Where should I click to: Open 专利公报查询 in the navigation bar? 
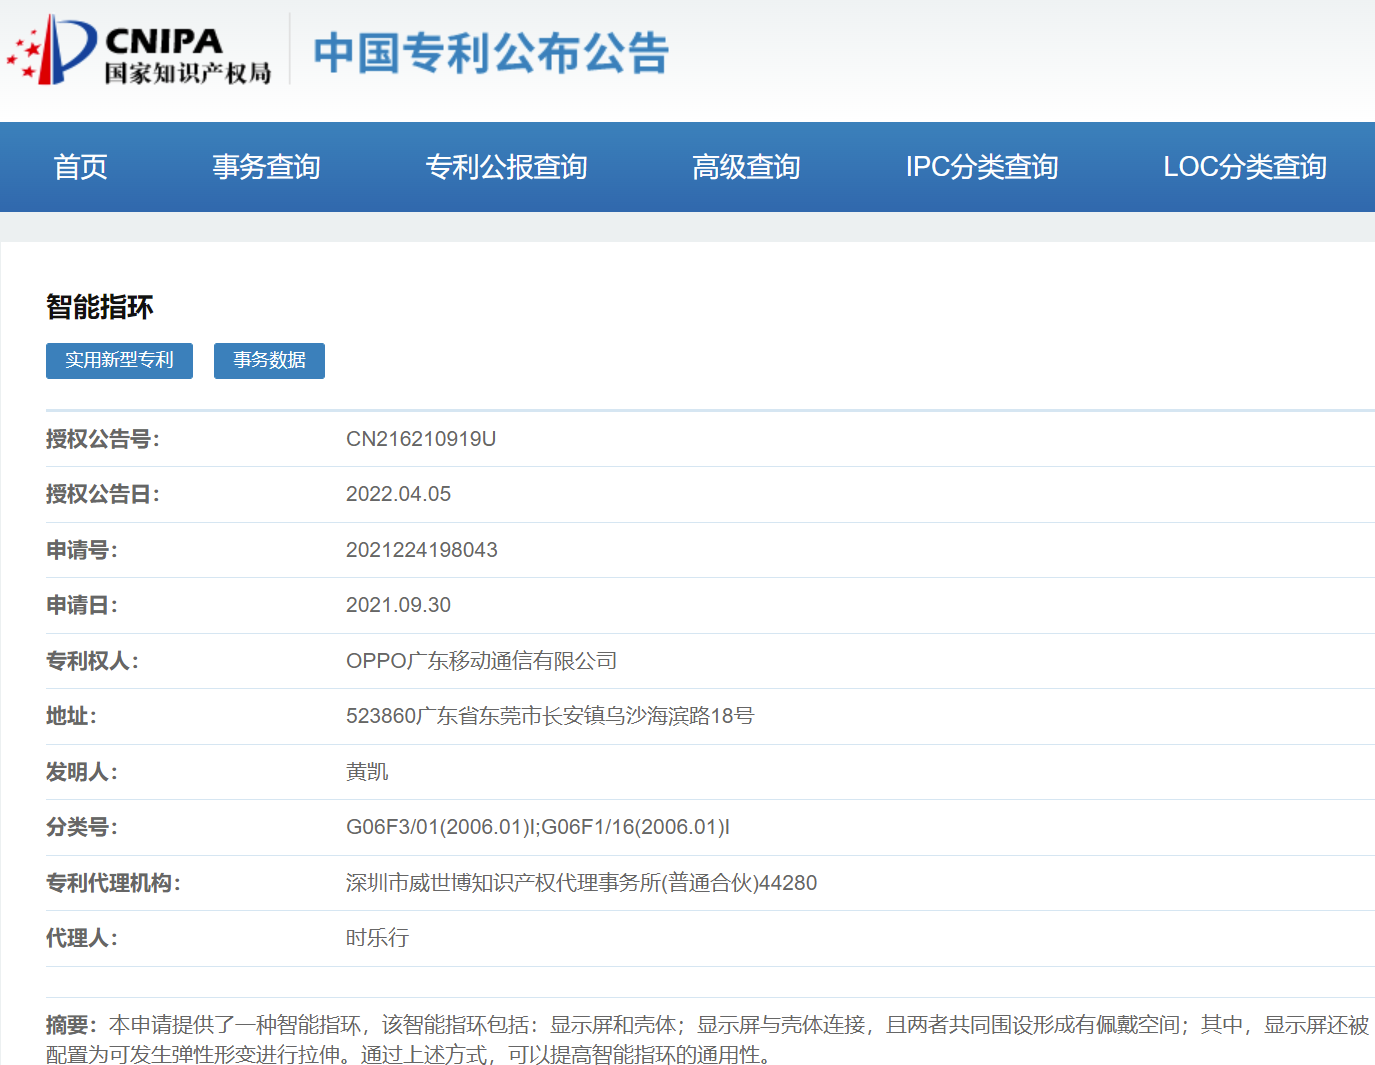coord(507,167)
